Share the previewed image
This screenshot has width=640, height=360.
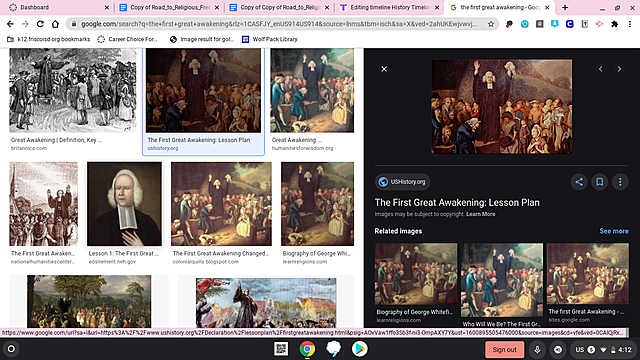point(579,182)
